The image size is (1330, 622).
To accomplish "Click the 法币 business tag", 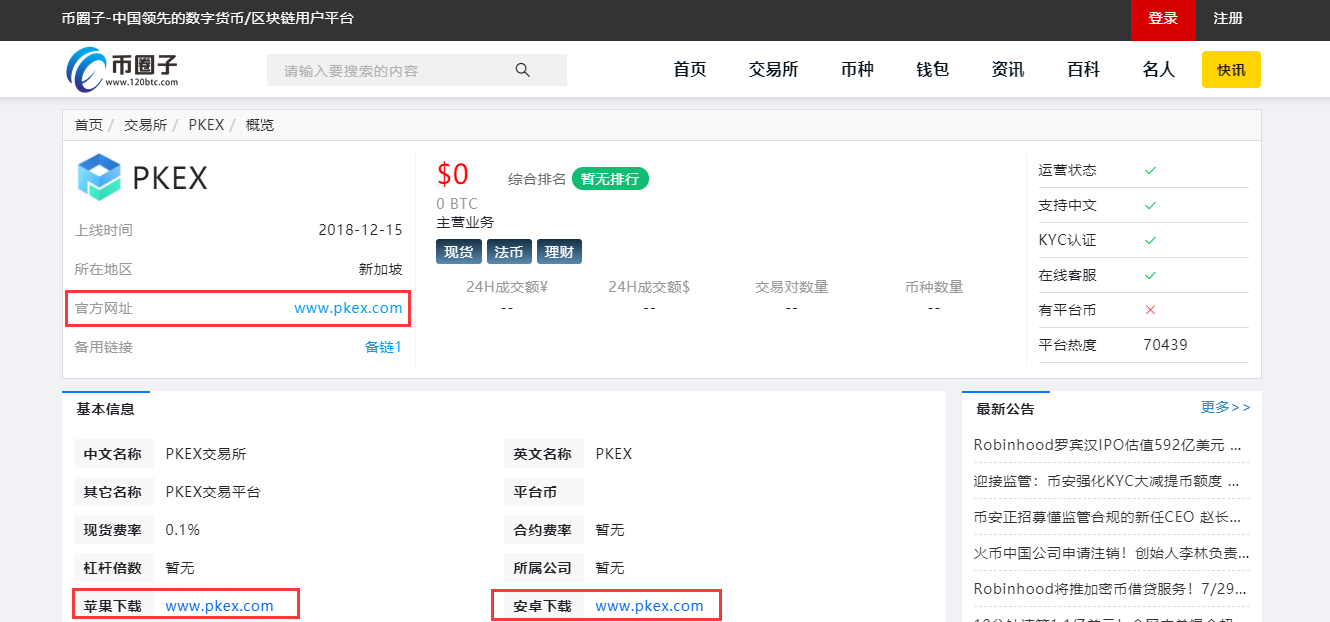I will [509, 252].
